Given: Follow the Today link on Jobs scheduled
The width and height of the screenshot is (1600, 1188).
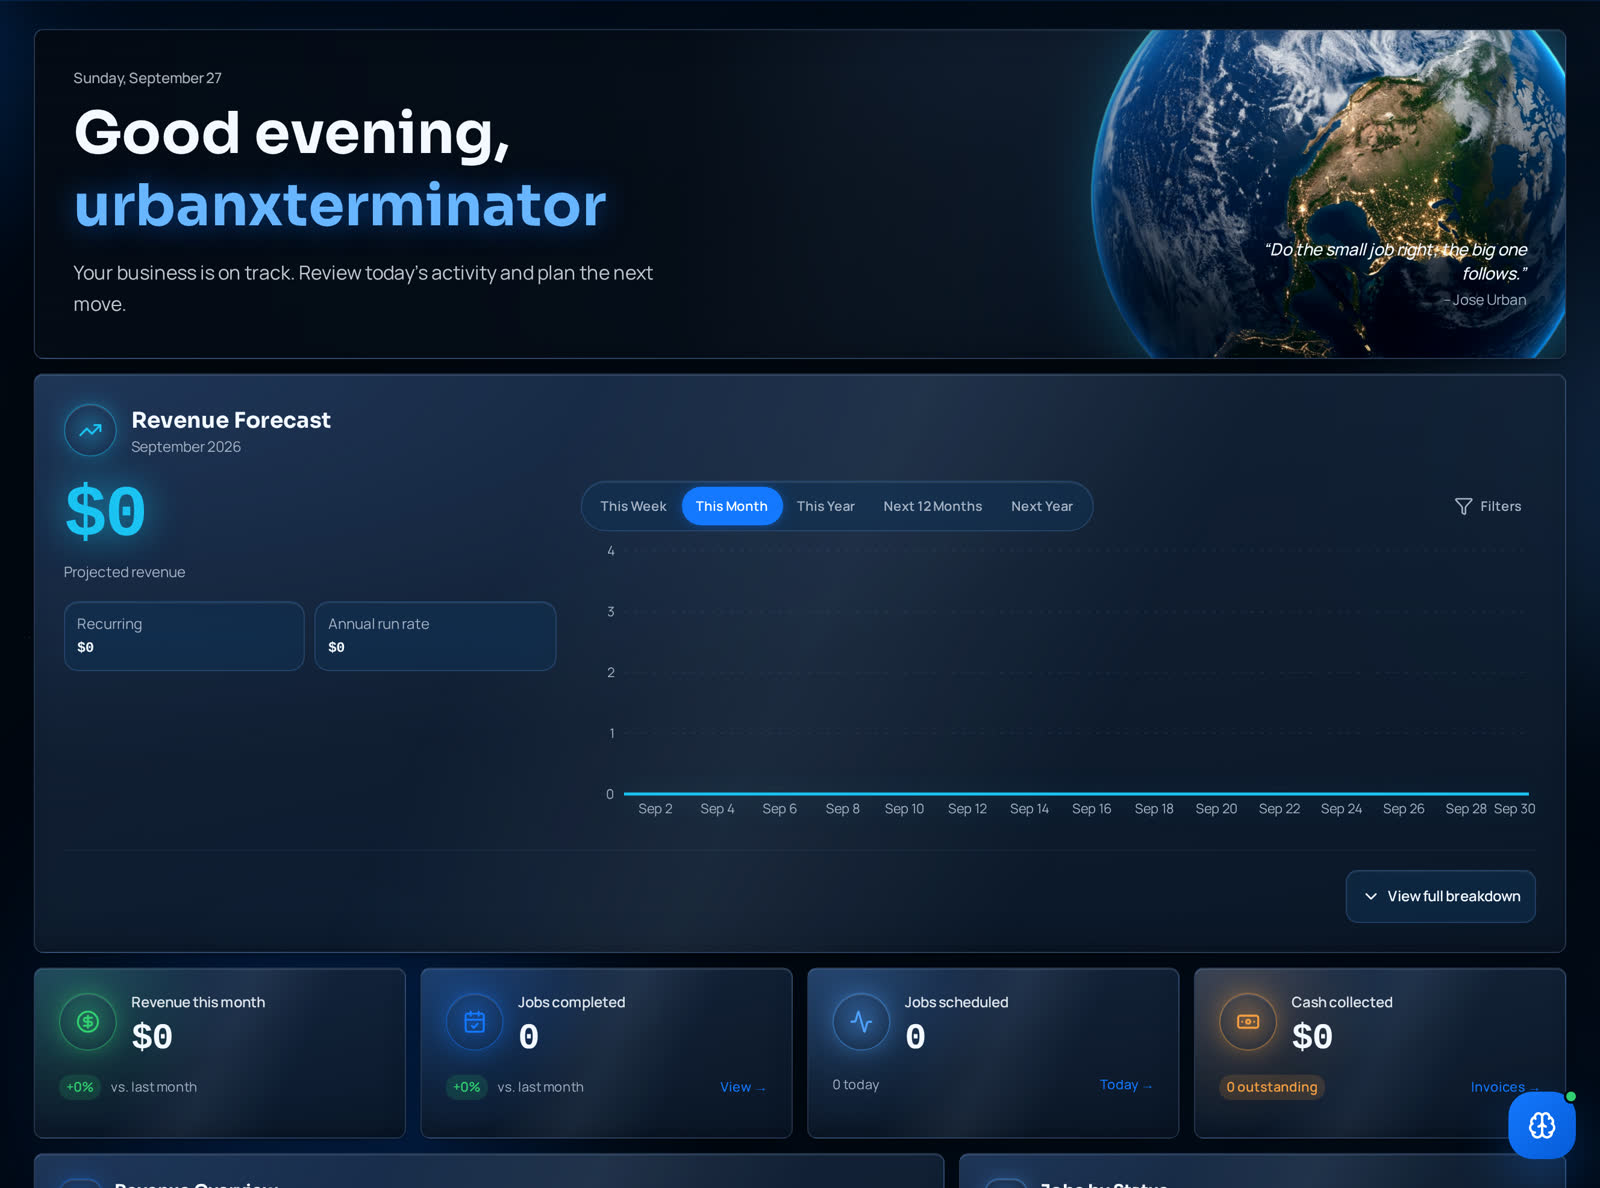Looking at the screenshot, I should (x=1126, y=1085).
